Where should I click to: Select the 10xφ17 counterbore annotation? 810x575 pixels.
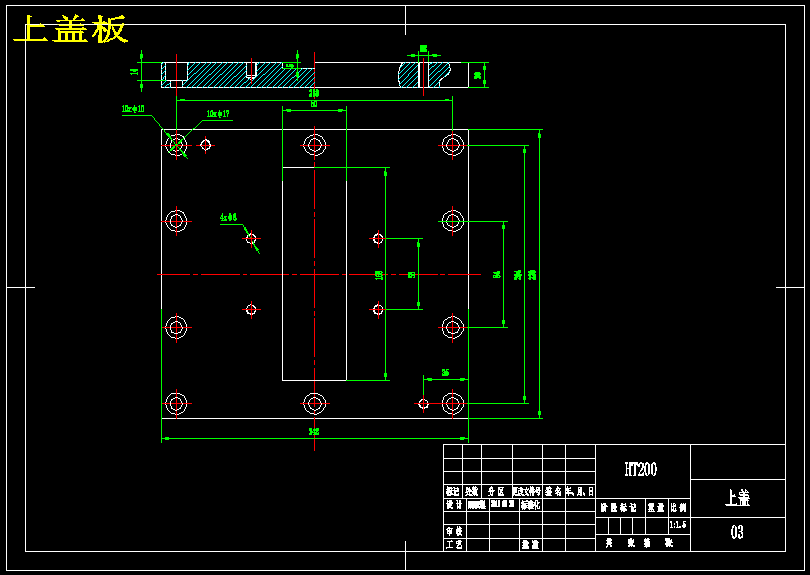tap(218, 114)
